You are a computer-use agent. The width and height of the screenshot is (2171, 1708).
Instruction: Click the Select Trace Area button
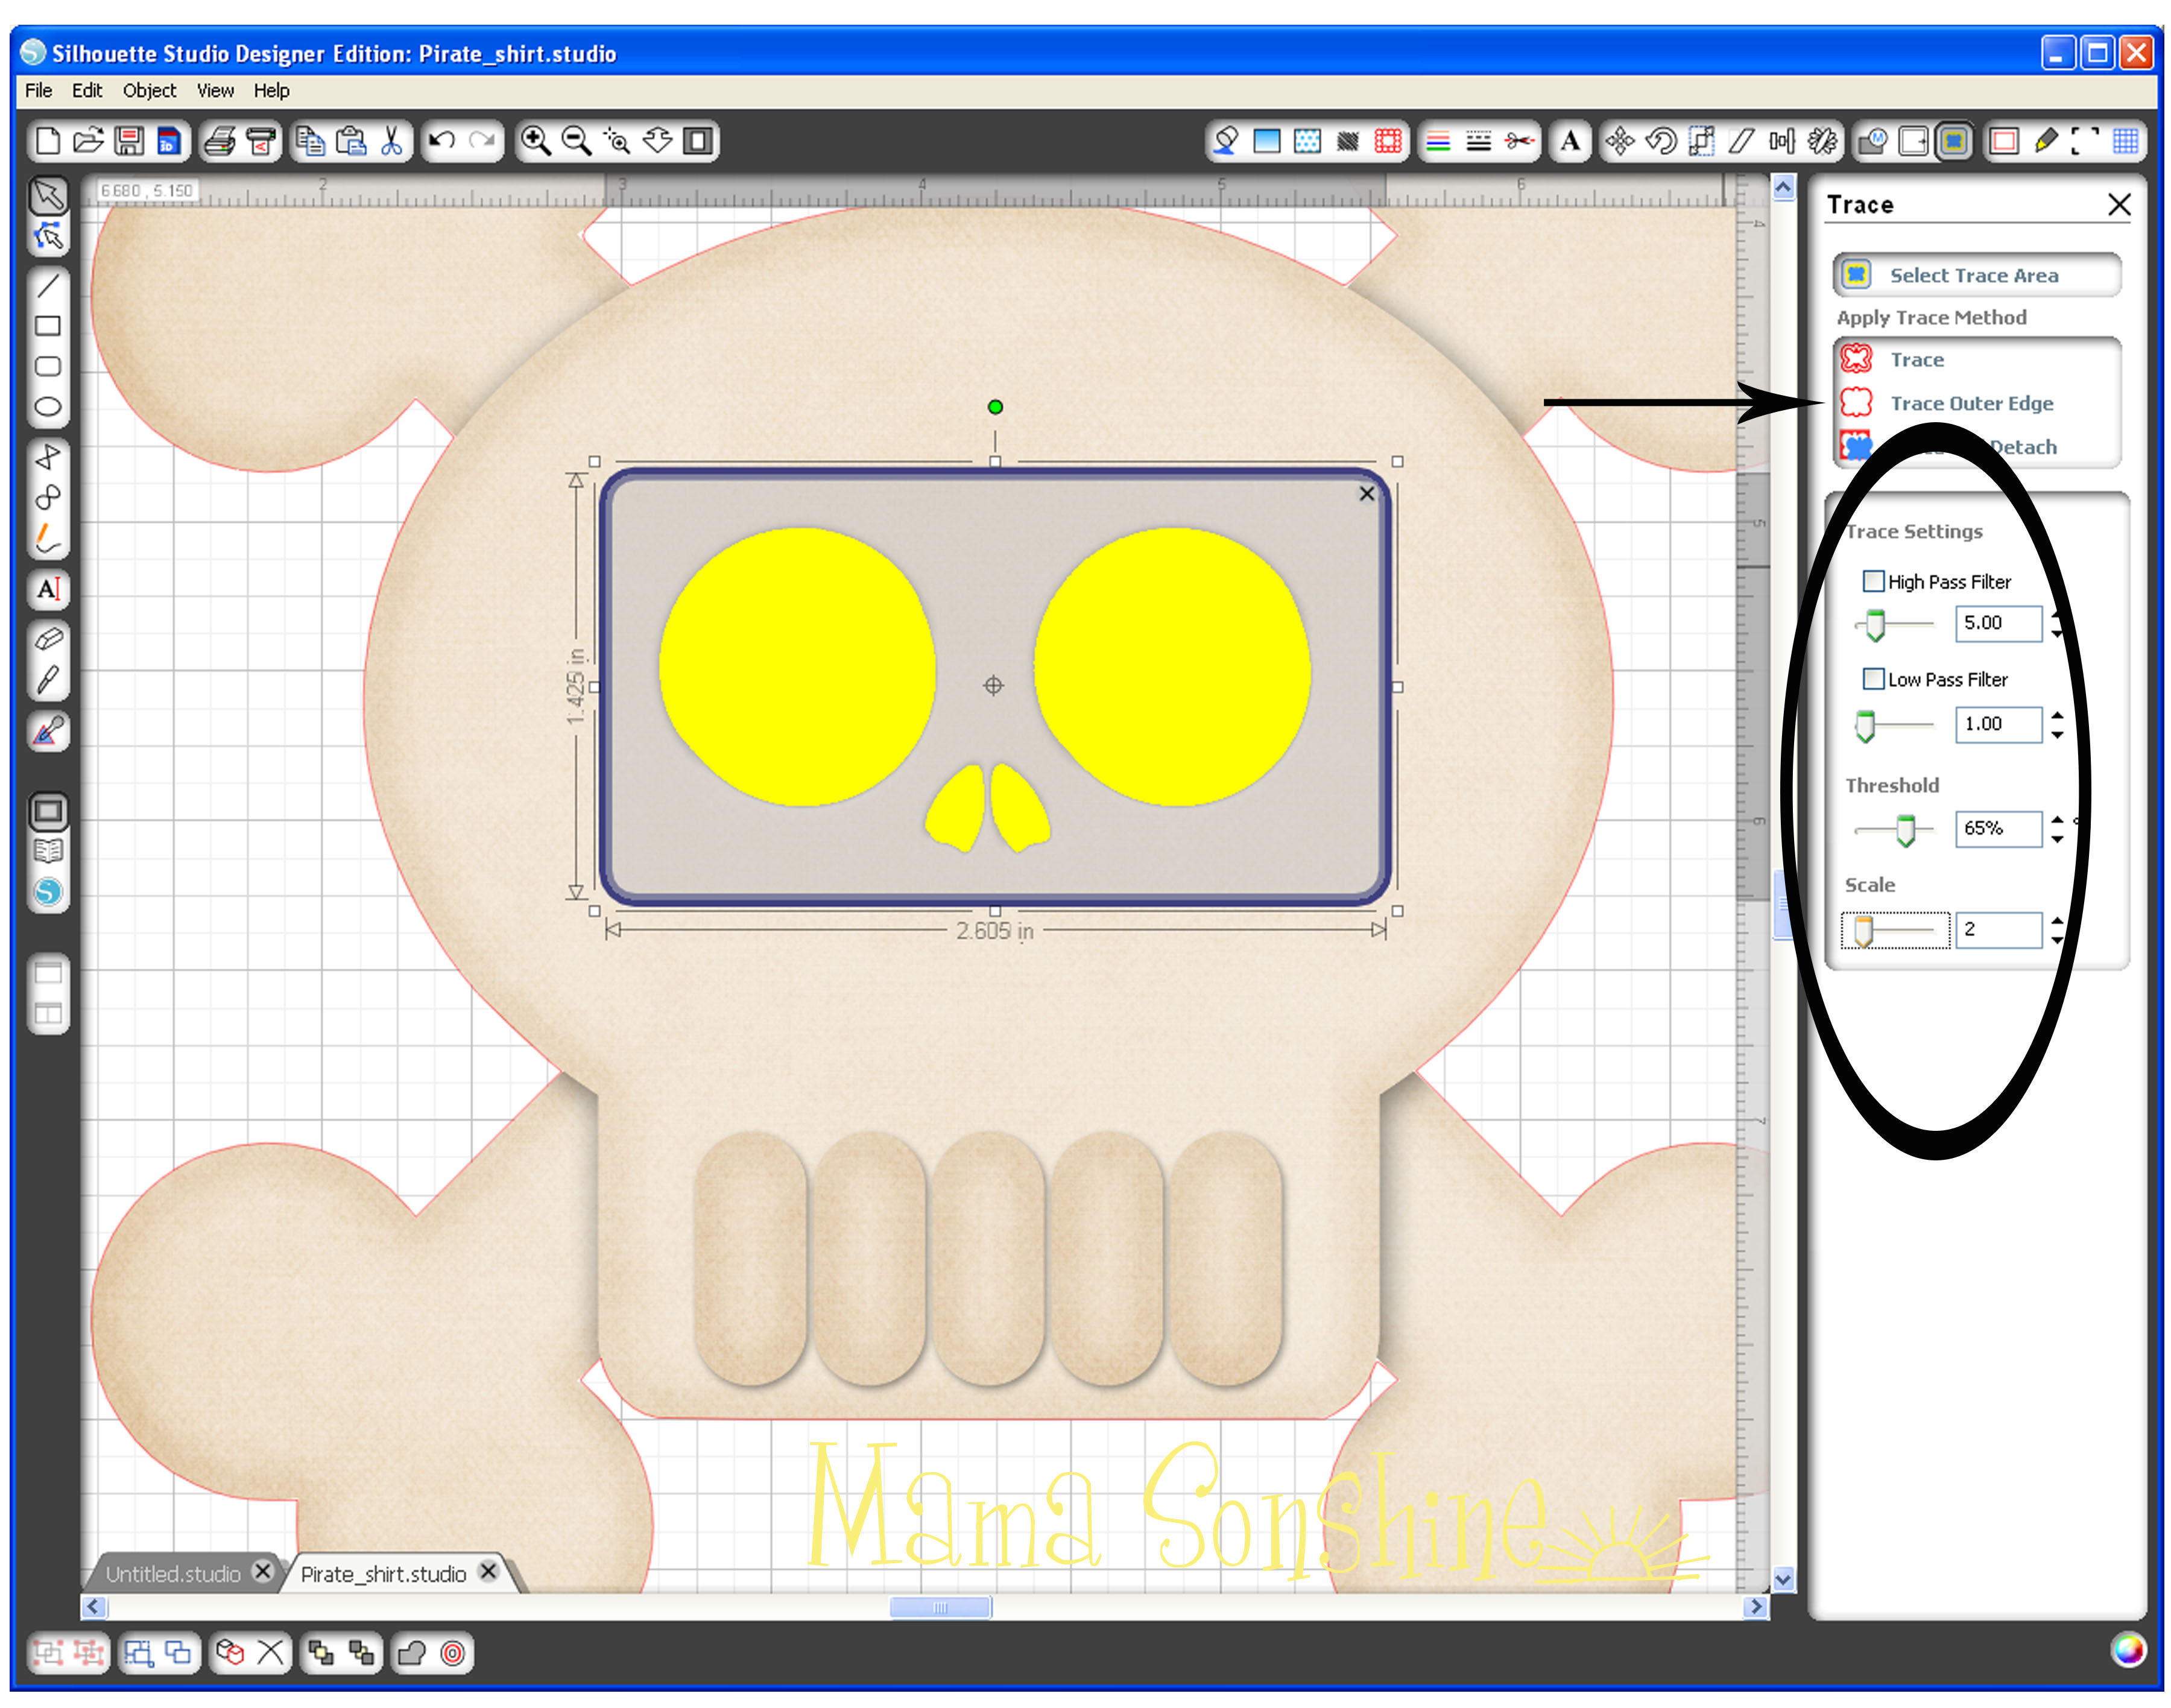tap(1974, 275)
